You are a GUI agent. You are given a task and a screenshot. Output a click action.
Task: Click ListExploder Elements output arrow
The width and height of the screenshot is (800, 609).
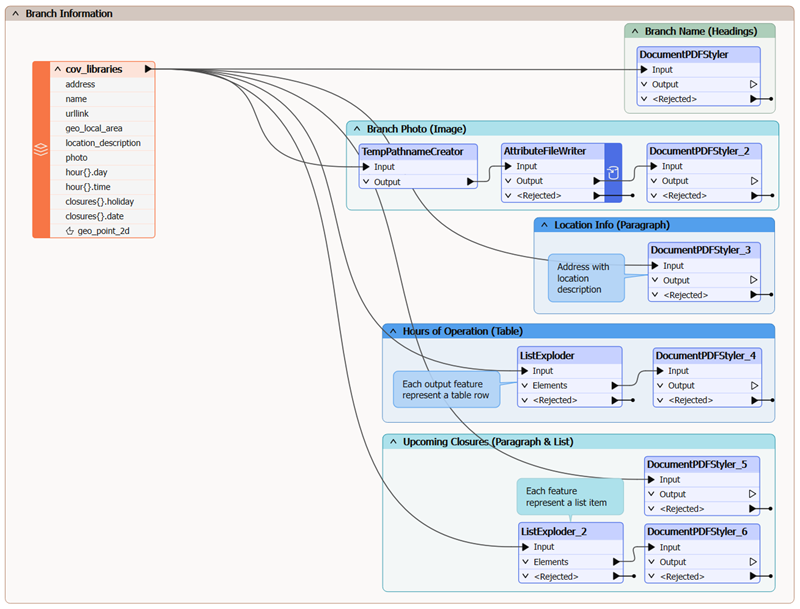(x=615, y=386)
